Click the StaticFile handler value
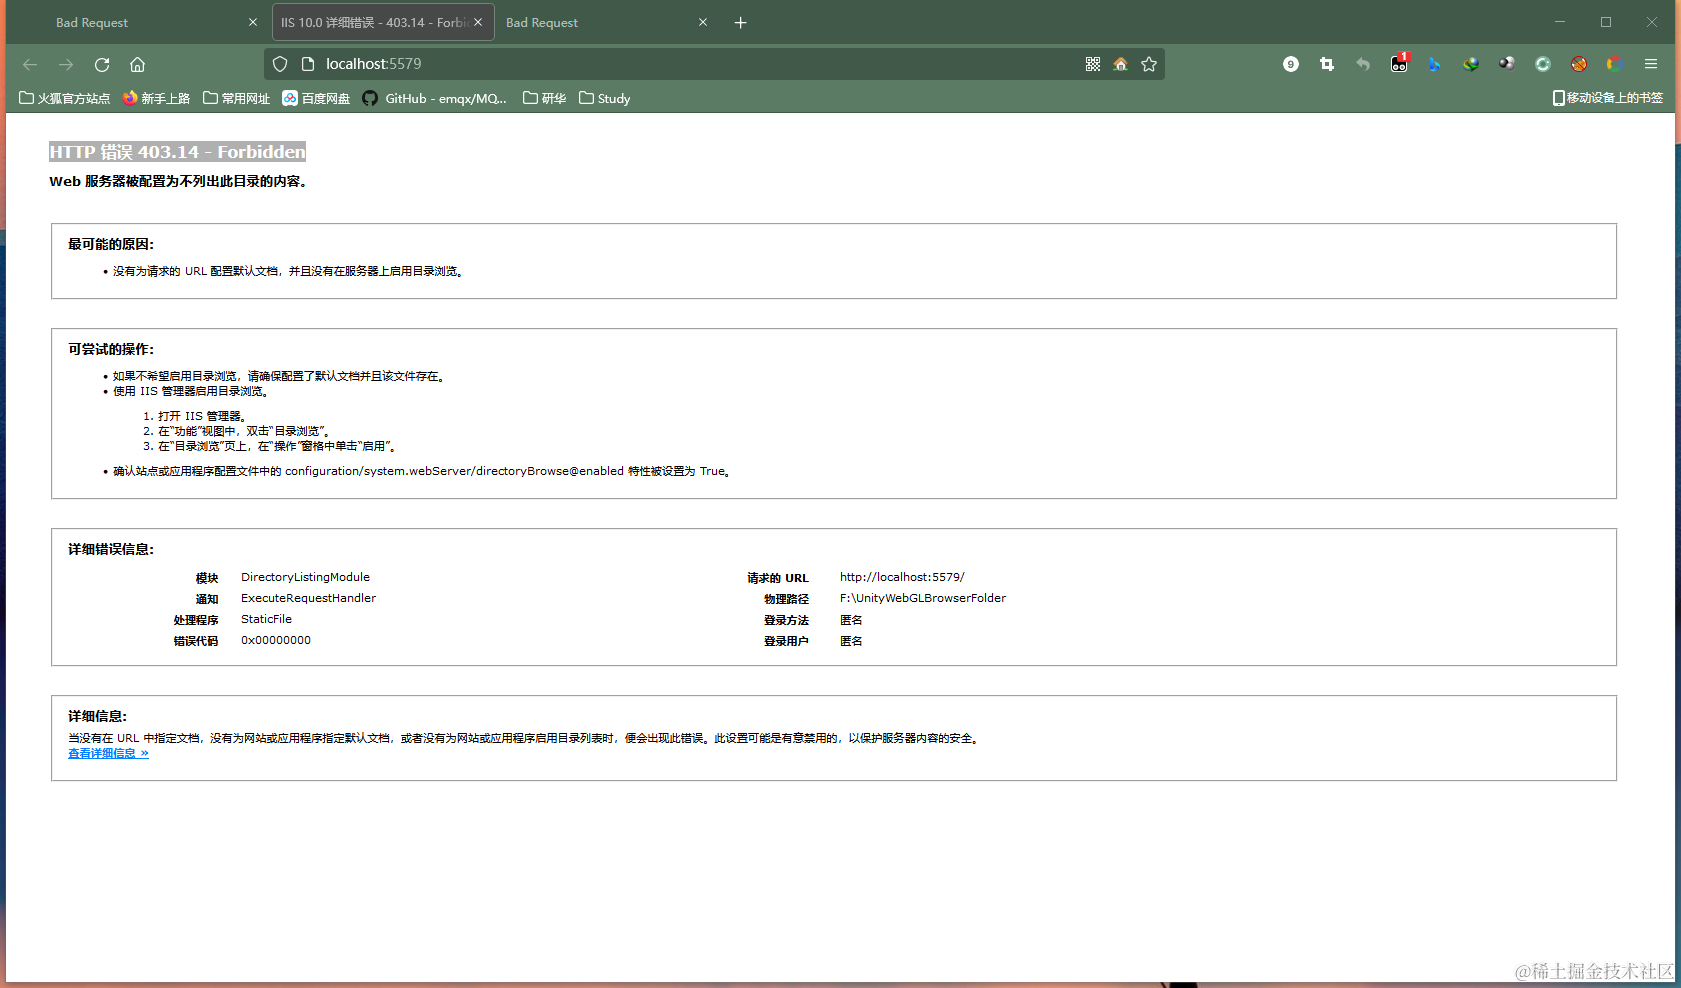1681x988 pixels. pos(266,619)
